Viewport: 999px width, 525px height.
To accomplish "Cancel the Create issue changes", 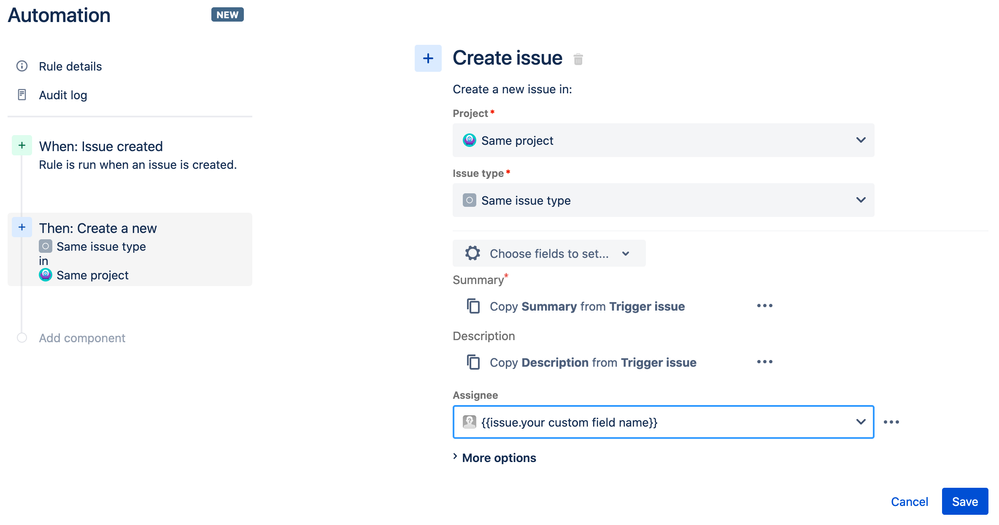I will 909,501.
